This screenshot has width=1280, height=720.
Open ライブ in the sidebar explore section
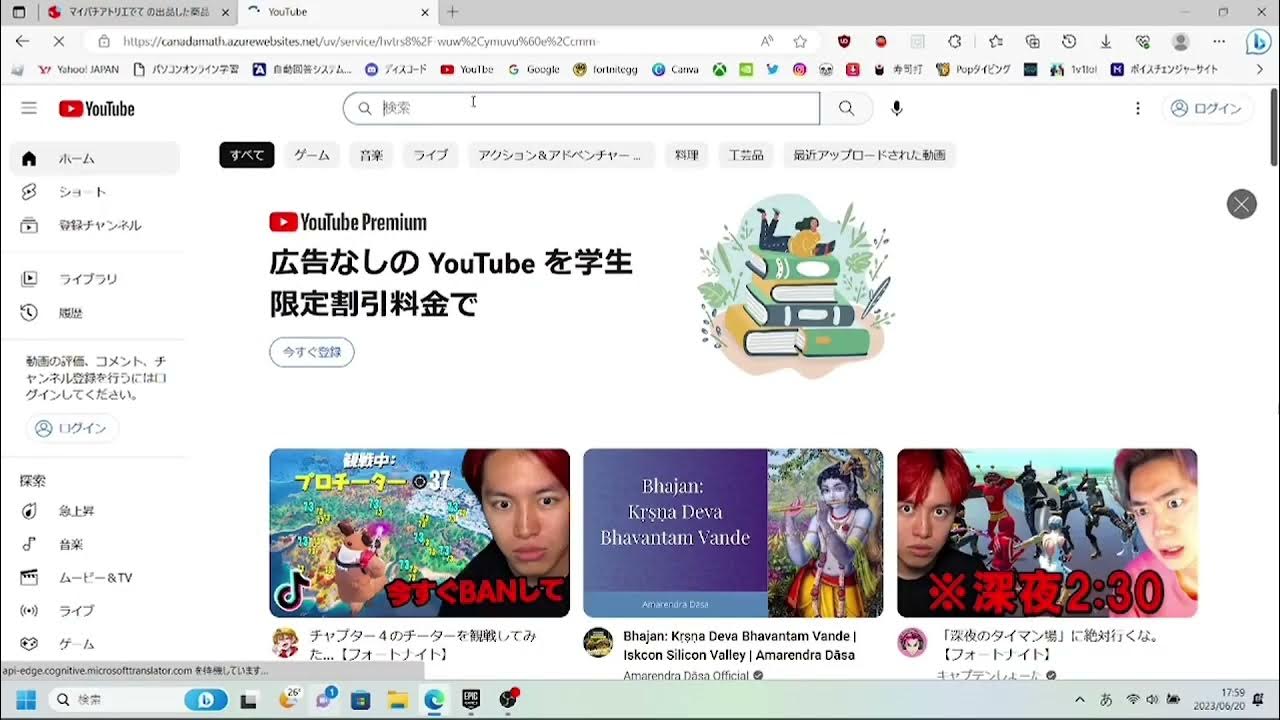coord(95,610)
